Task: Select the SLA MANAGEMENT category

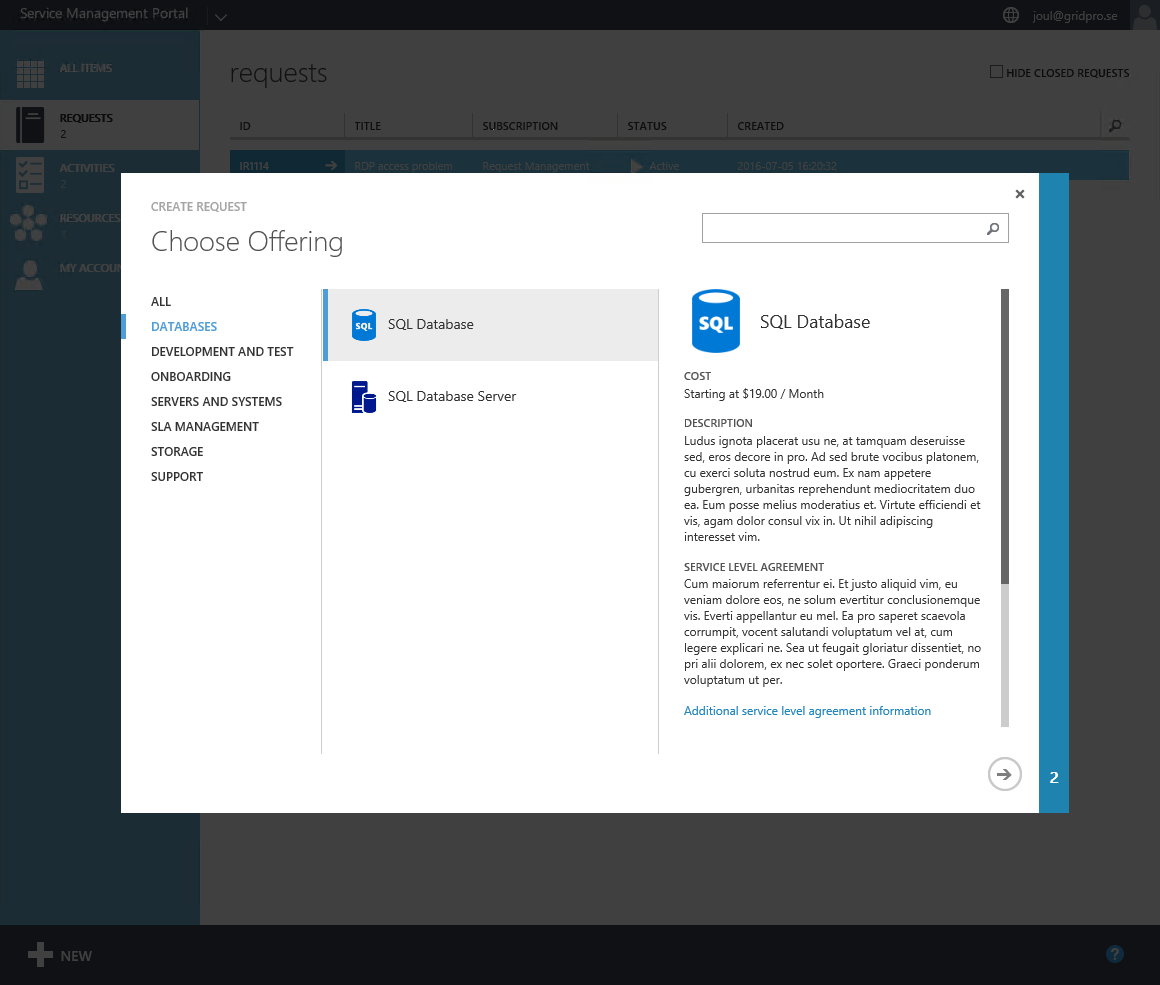Action: pos(205,427)
